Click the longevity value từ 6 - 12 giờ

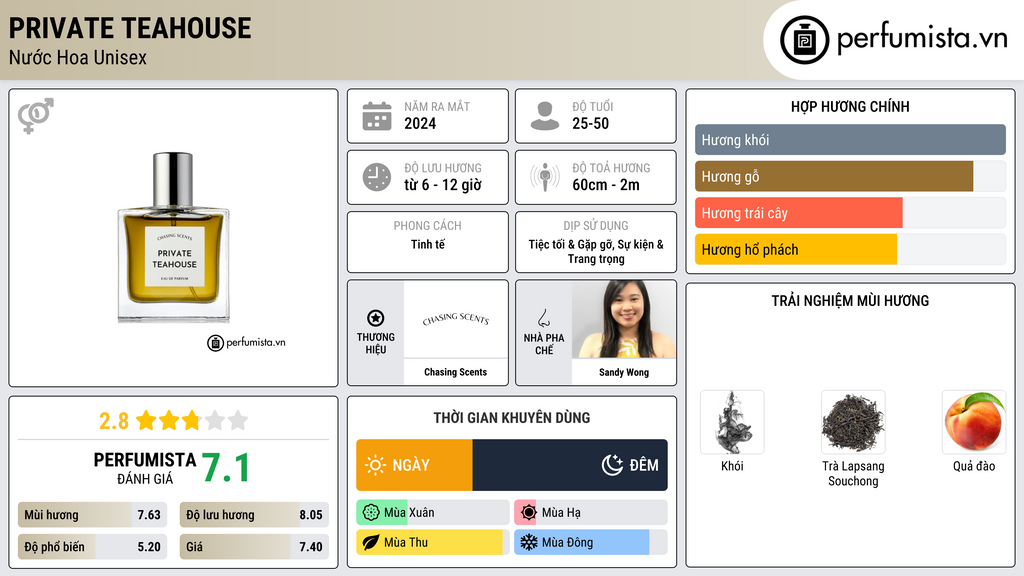click(x=443, y=185)
